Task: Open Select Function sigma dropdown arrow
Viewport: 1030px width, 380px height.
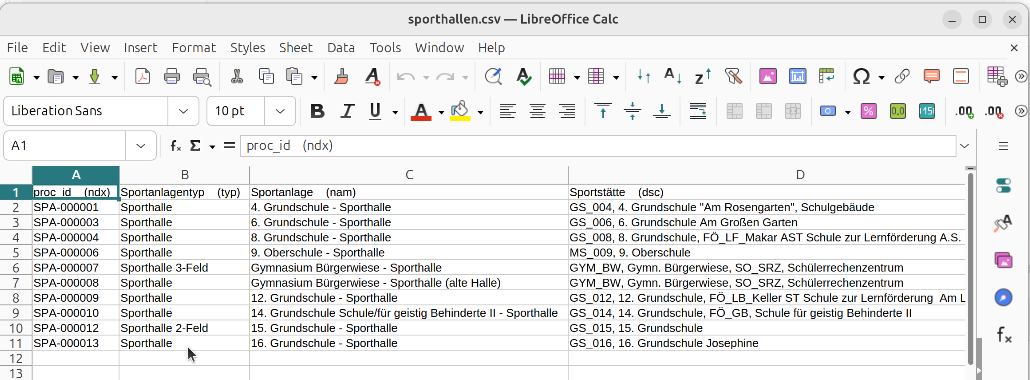Action: point(212,146)
